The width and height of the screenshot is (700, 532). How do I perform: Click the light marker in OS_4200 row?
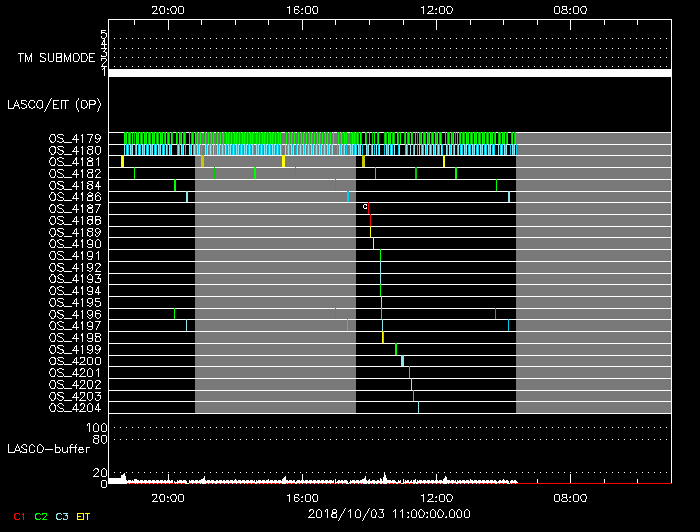point(402,361)
